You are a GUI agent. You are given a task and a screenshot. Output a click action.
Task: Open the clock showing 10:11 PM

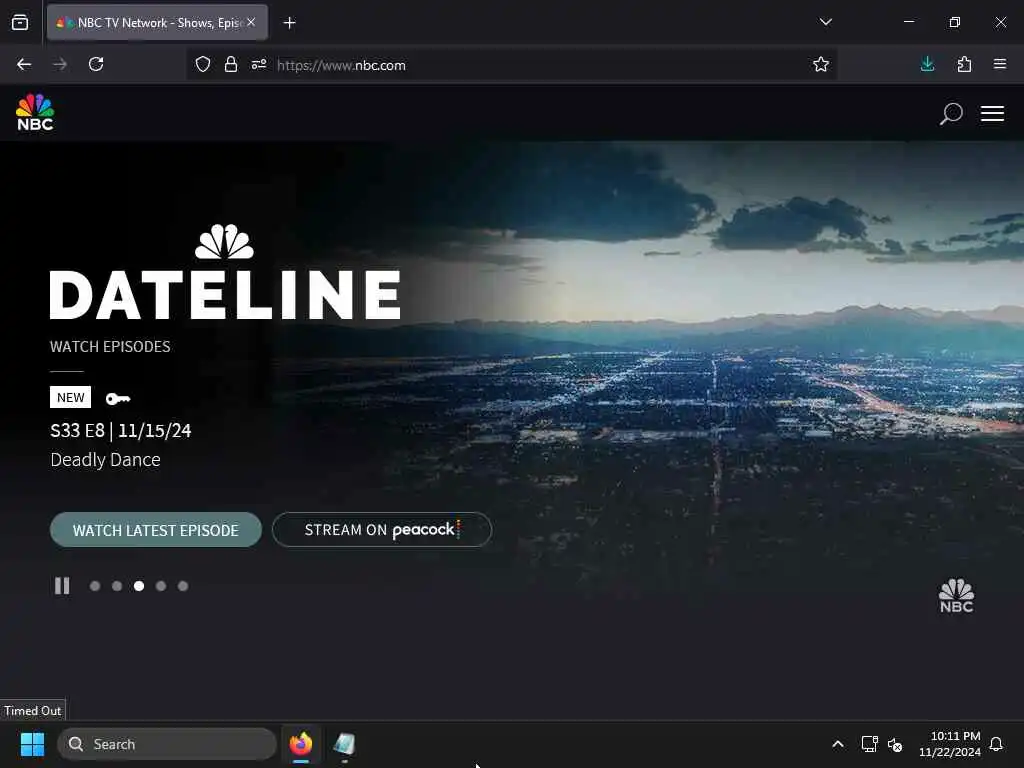click(950, 744)
